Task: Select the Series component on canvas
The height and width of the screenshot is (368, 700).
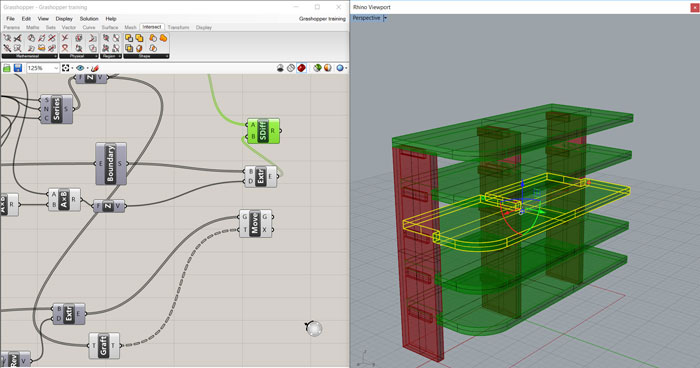Action: [x=57, y=109]
